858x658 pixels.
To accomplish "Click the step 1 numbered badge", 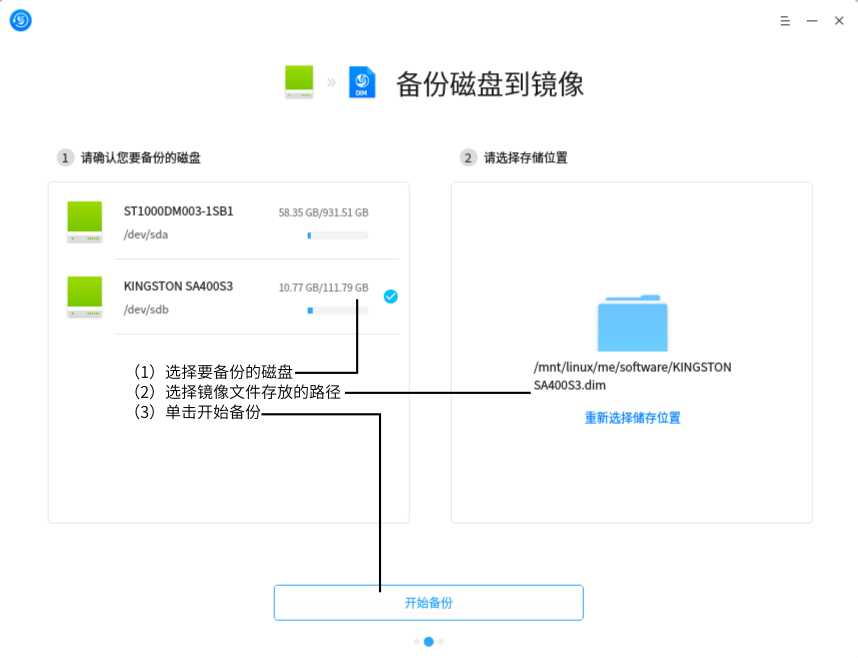I will [65, 157].
